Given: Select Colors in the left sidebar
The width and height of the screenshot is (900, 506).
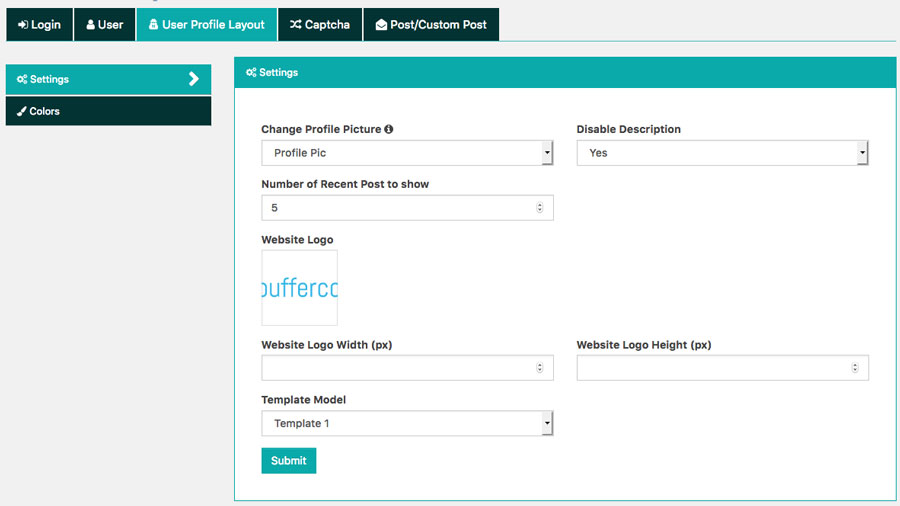Looking at the screenshot, I should pos(108,111).
